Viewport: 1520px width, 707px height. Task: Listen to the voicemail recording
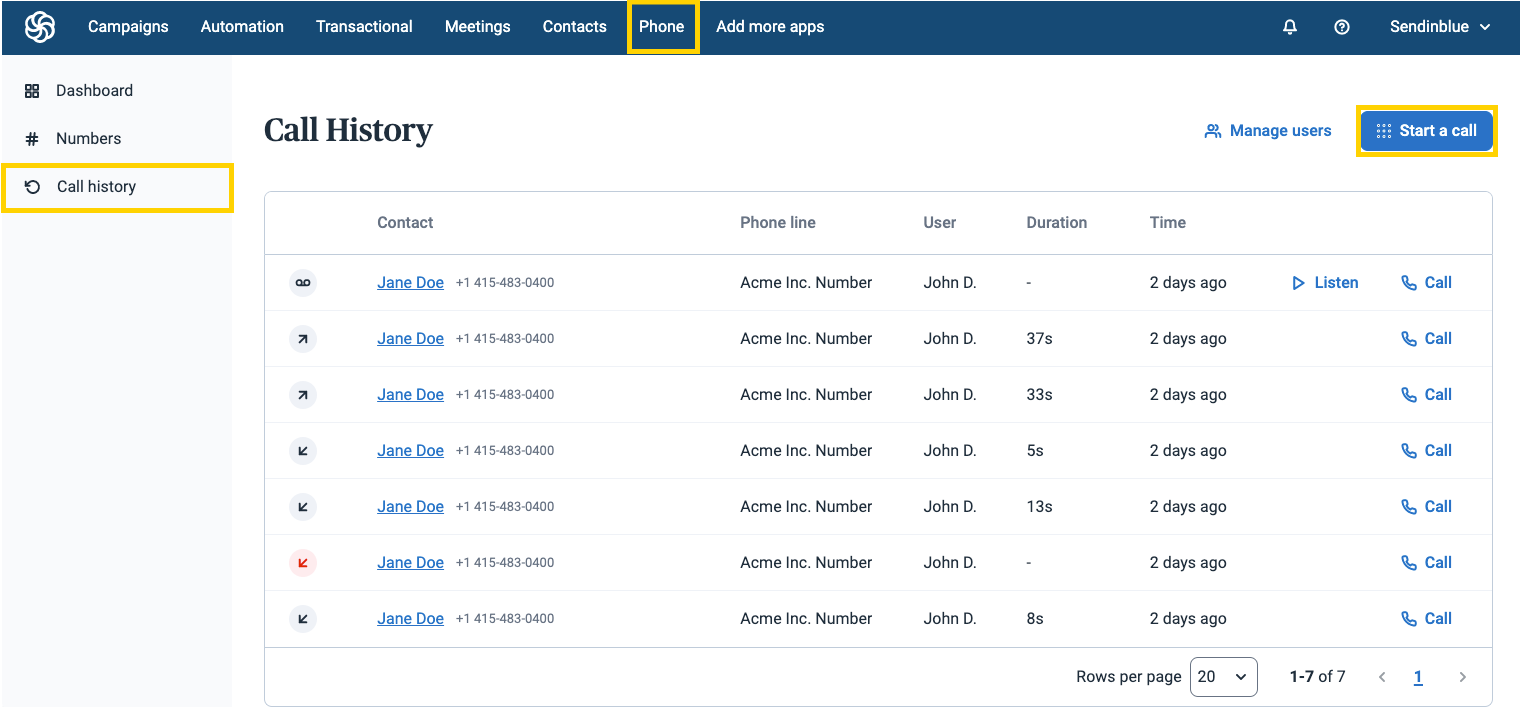[1325, 283]
